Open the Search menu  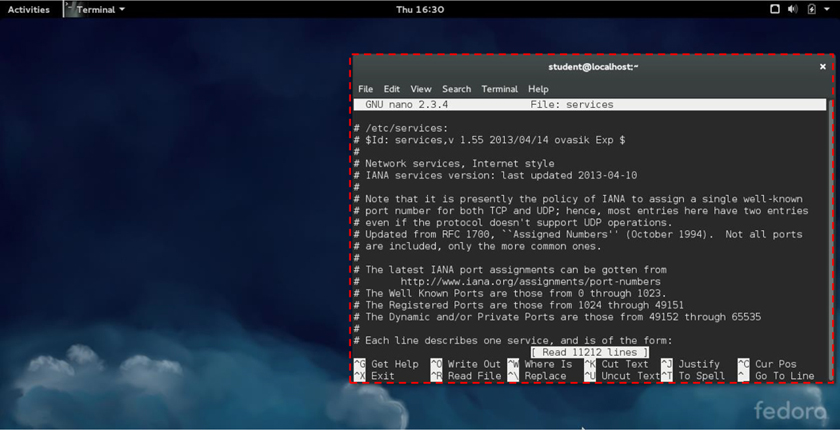[456, 89]
